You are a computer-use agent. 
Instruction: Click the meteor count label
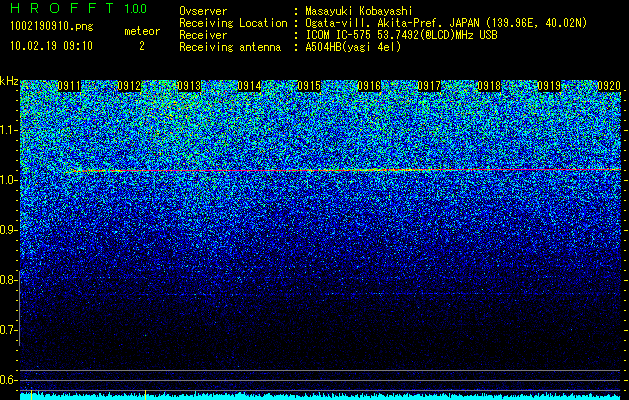point(142,31)
